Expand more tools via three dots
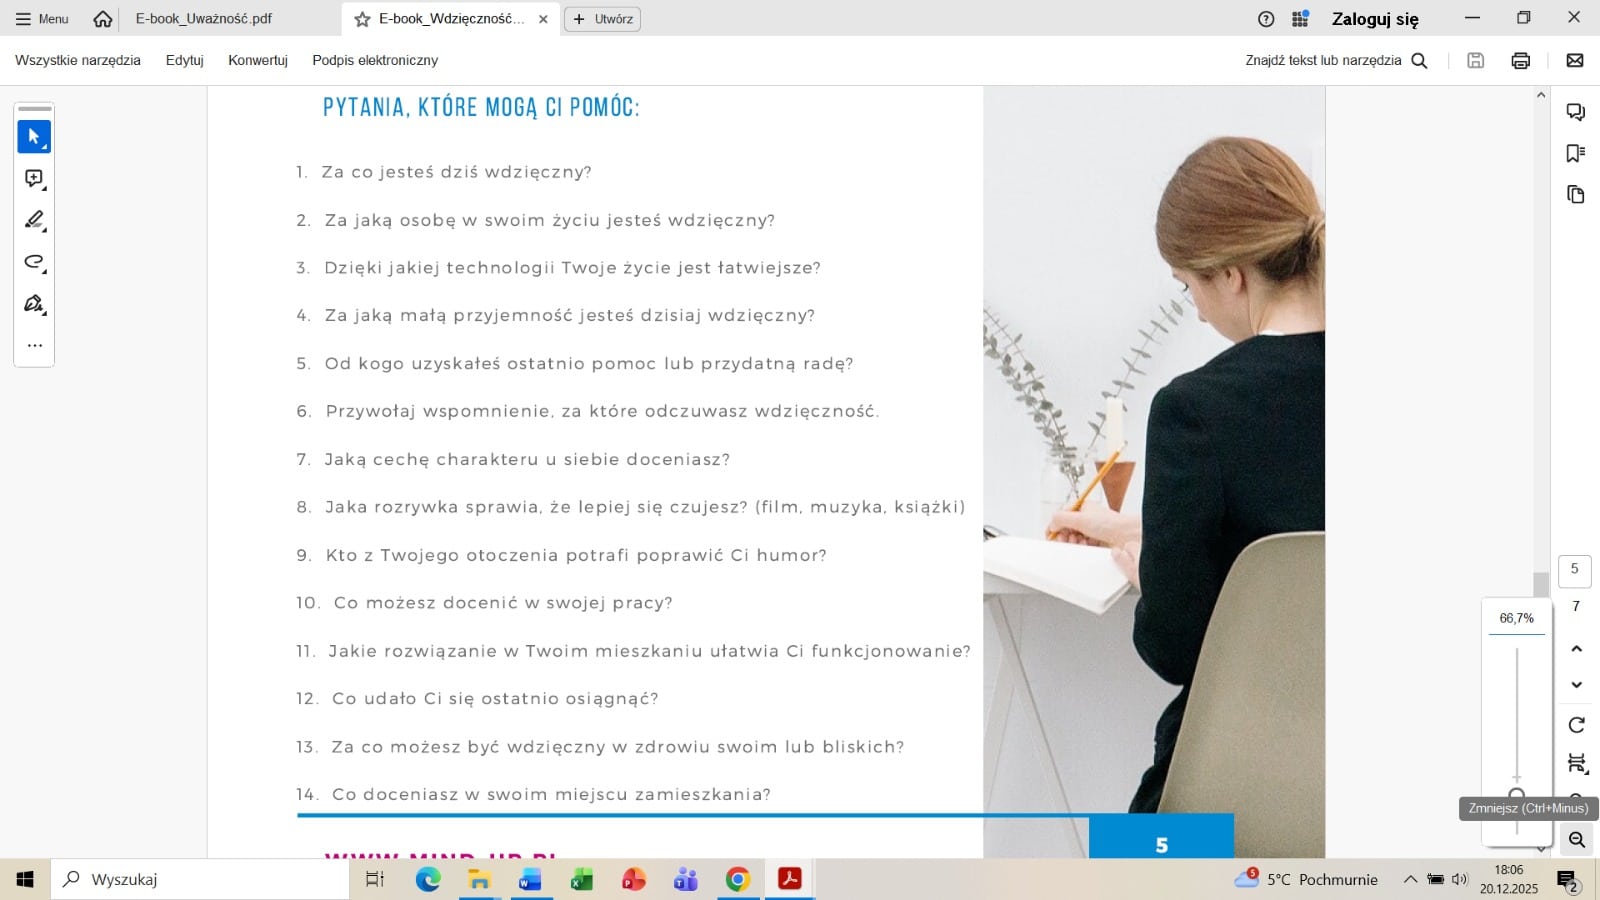Screen dimensions: 1600x900 pyautogui.click(x=34, y=346)
